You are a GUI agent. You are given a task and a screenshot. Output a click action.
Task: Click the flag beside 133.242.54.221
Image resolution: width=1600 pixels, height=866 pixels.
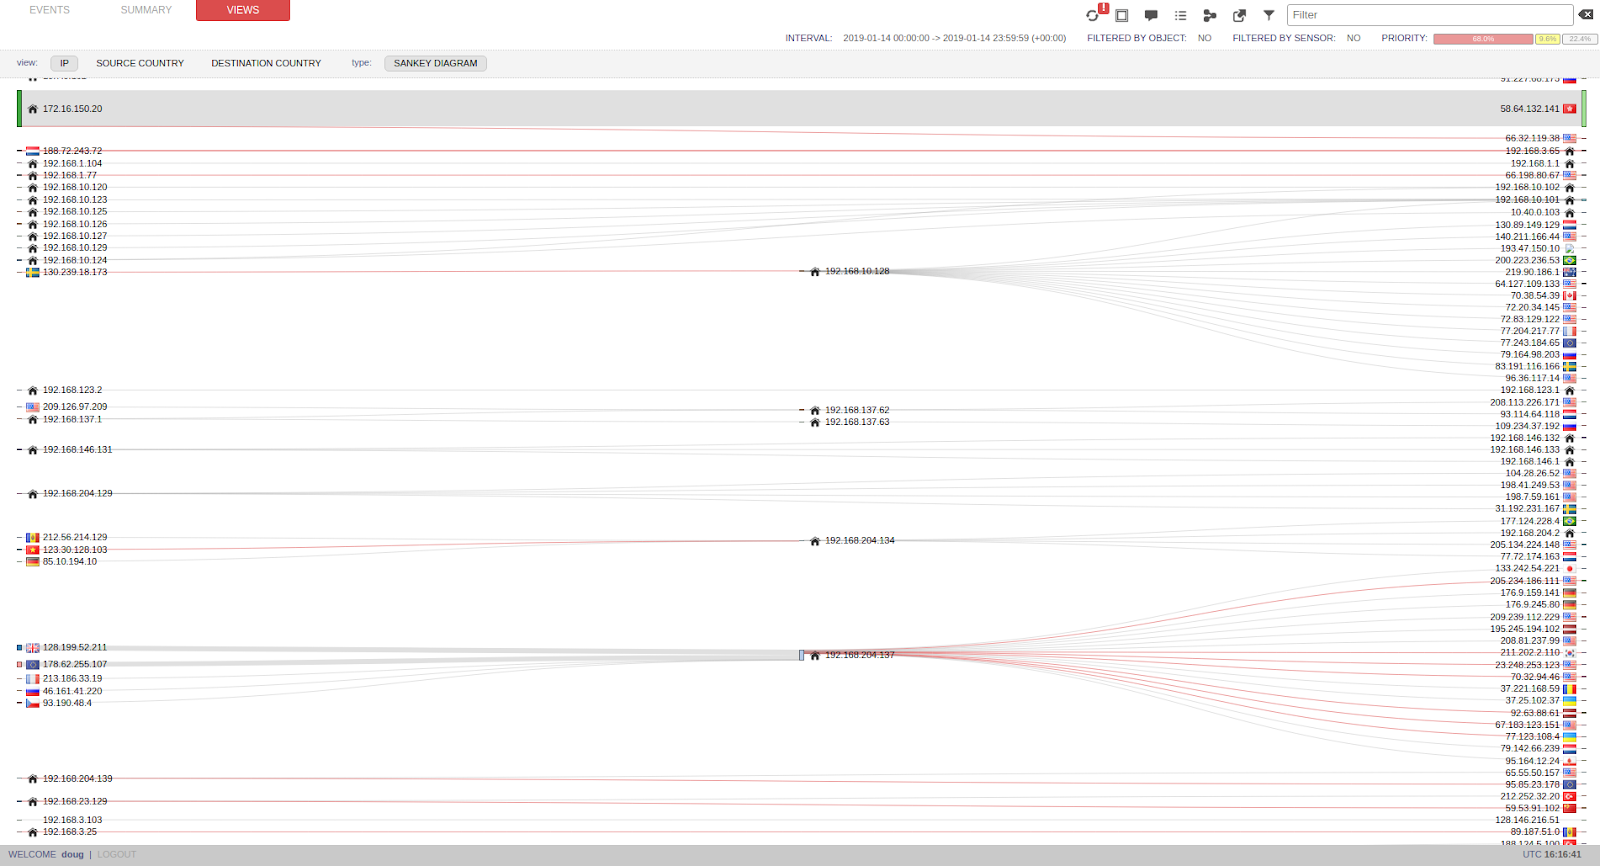coord(1570,569)
